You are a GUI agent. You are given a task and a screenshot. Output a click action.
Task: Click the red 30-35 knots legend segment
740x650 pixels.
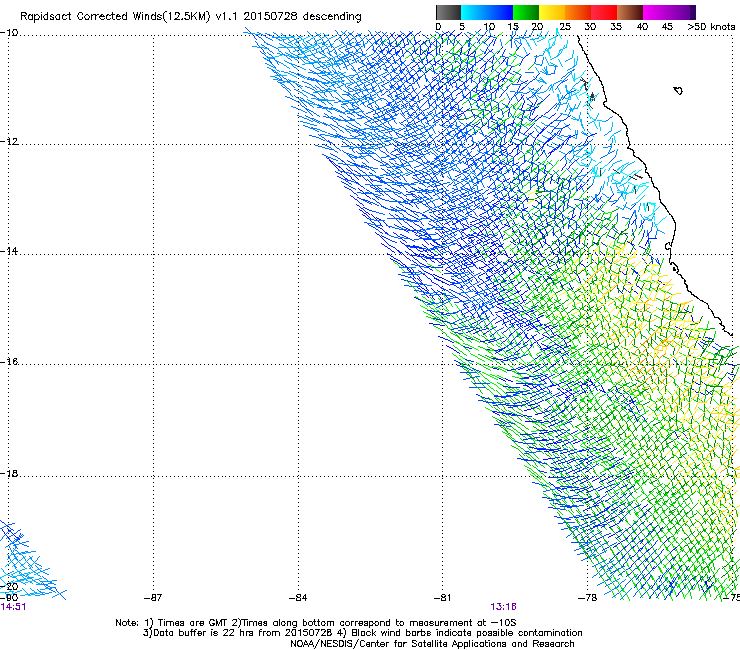tap(604, 12)
